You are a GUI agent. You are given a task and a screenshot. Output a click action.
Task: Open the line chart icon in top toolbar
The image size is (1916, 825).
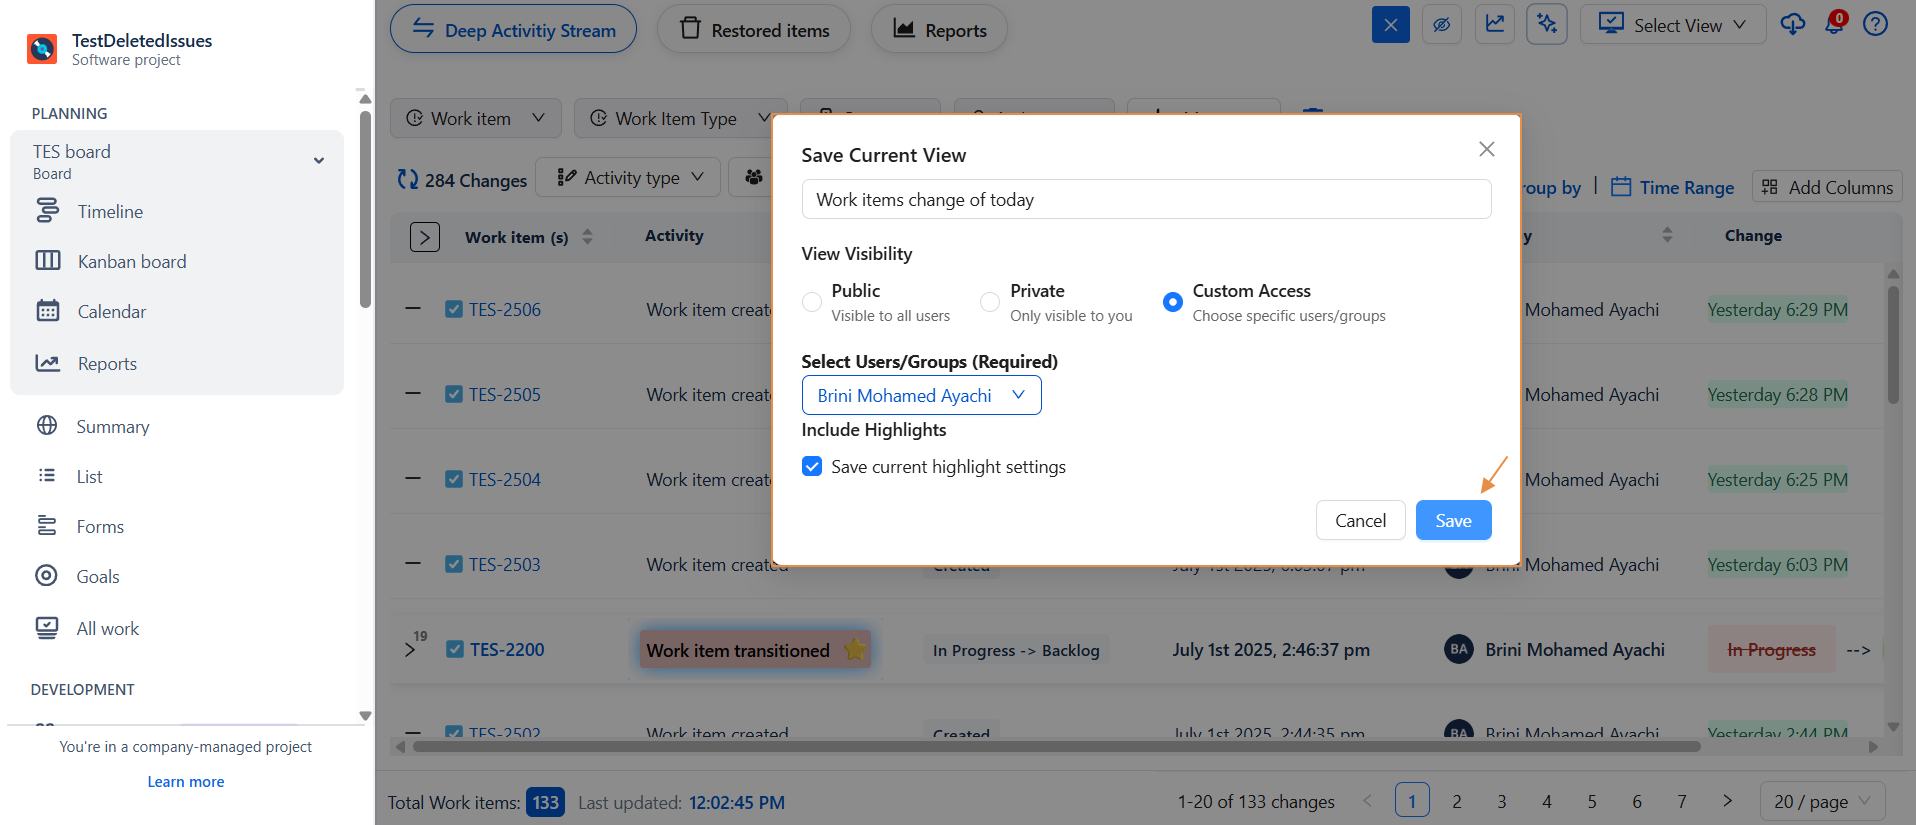click(x=1495, y=25)
